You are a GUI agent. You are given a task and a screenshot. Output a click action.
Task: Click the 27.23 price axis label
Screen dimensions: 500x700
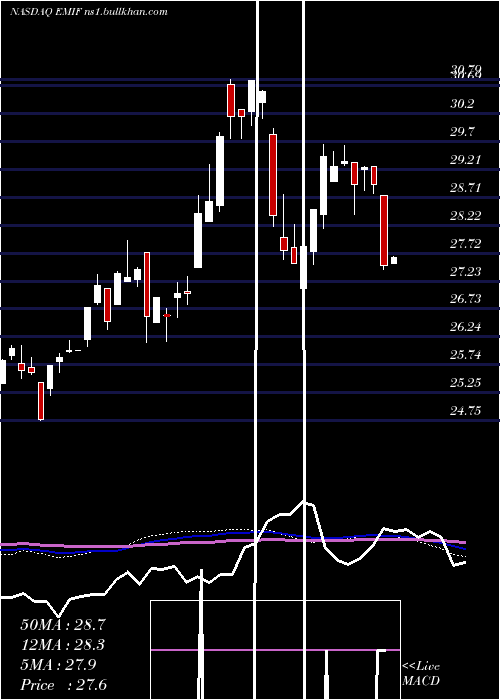466,271
